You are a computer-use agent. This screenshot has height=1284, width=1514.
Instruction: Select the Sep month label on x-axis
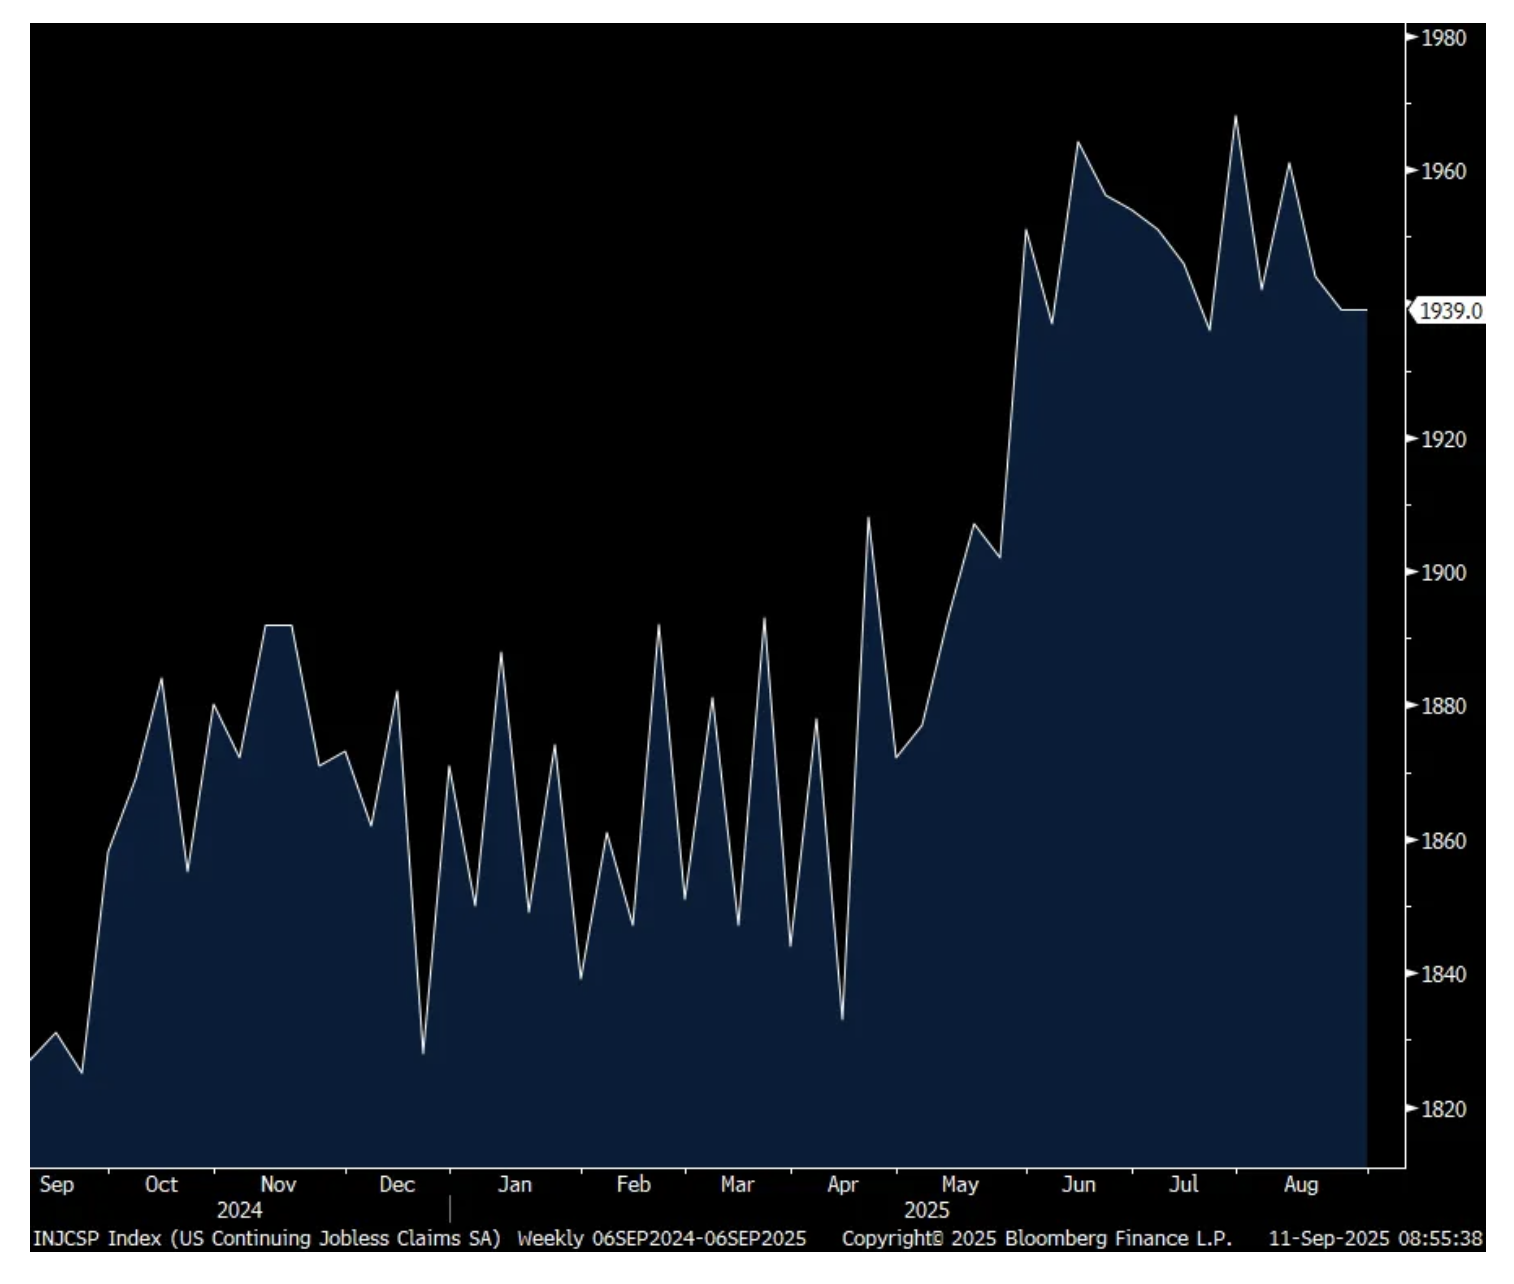56,1185
